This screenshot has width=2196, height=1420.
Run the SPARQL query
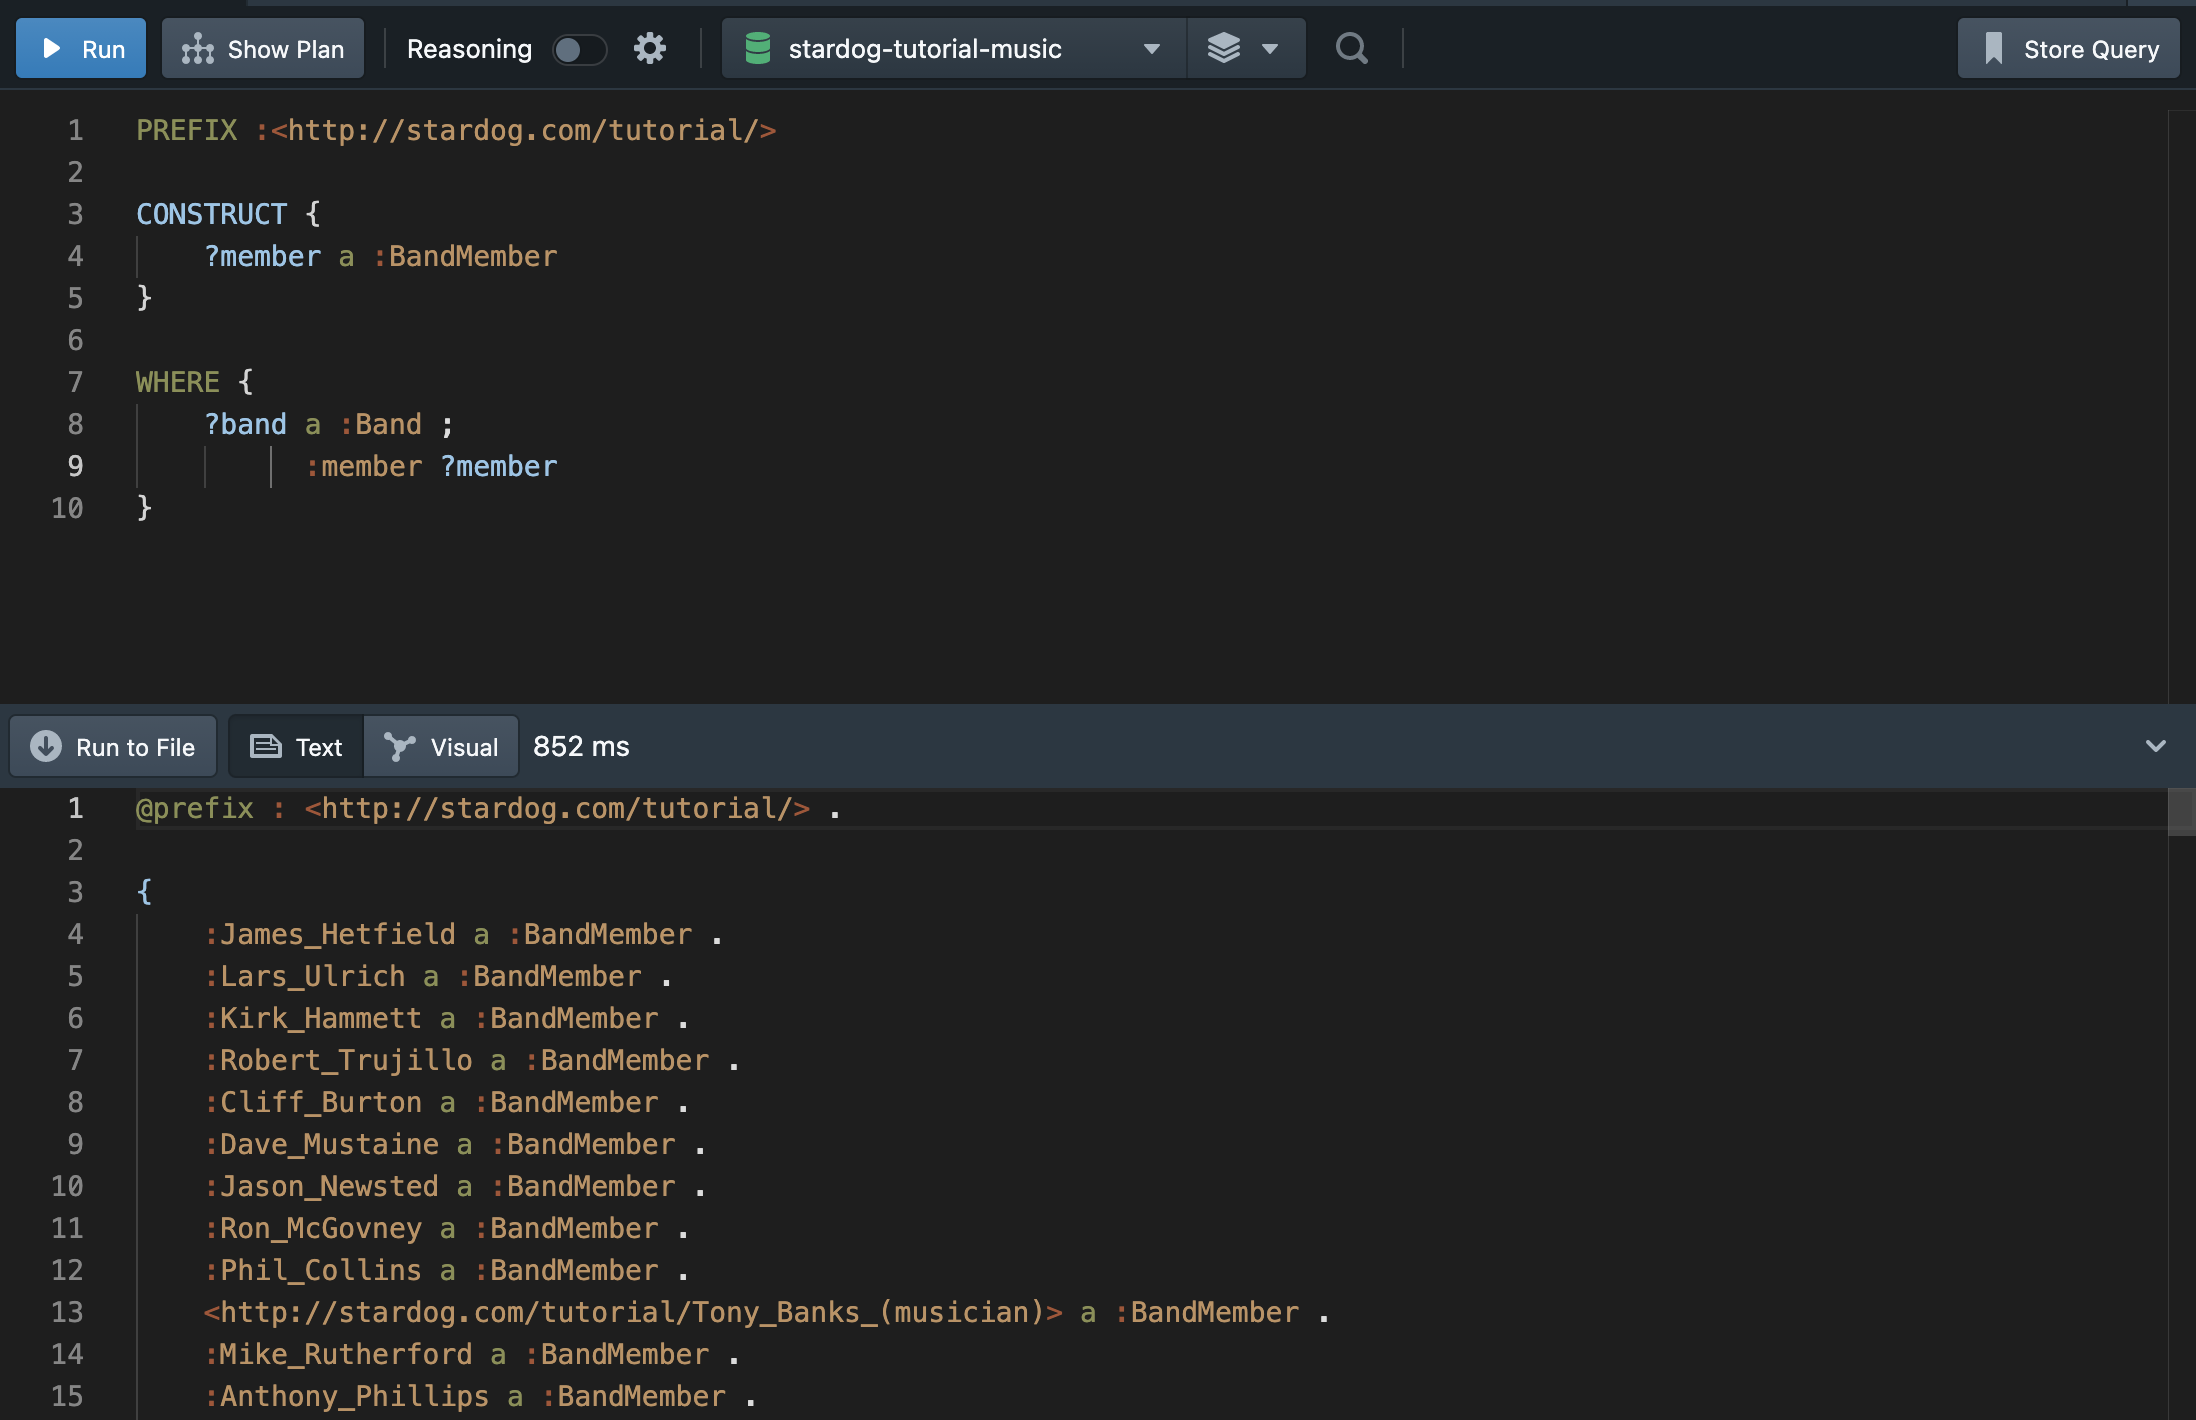pyautogui.click(x=81, y=48)
